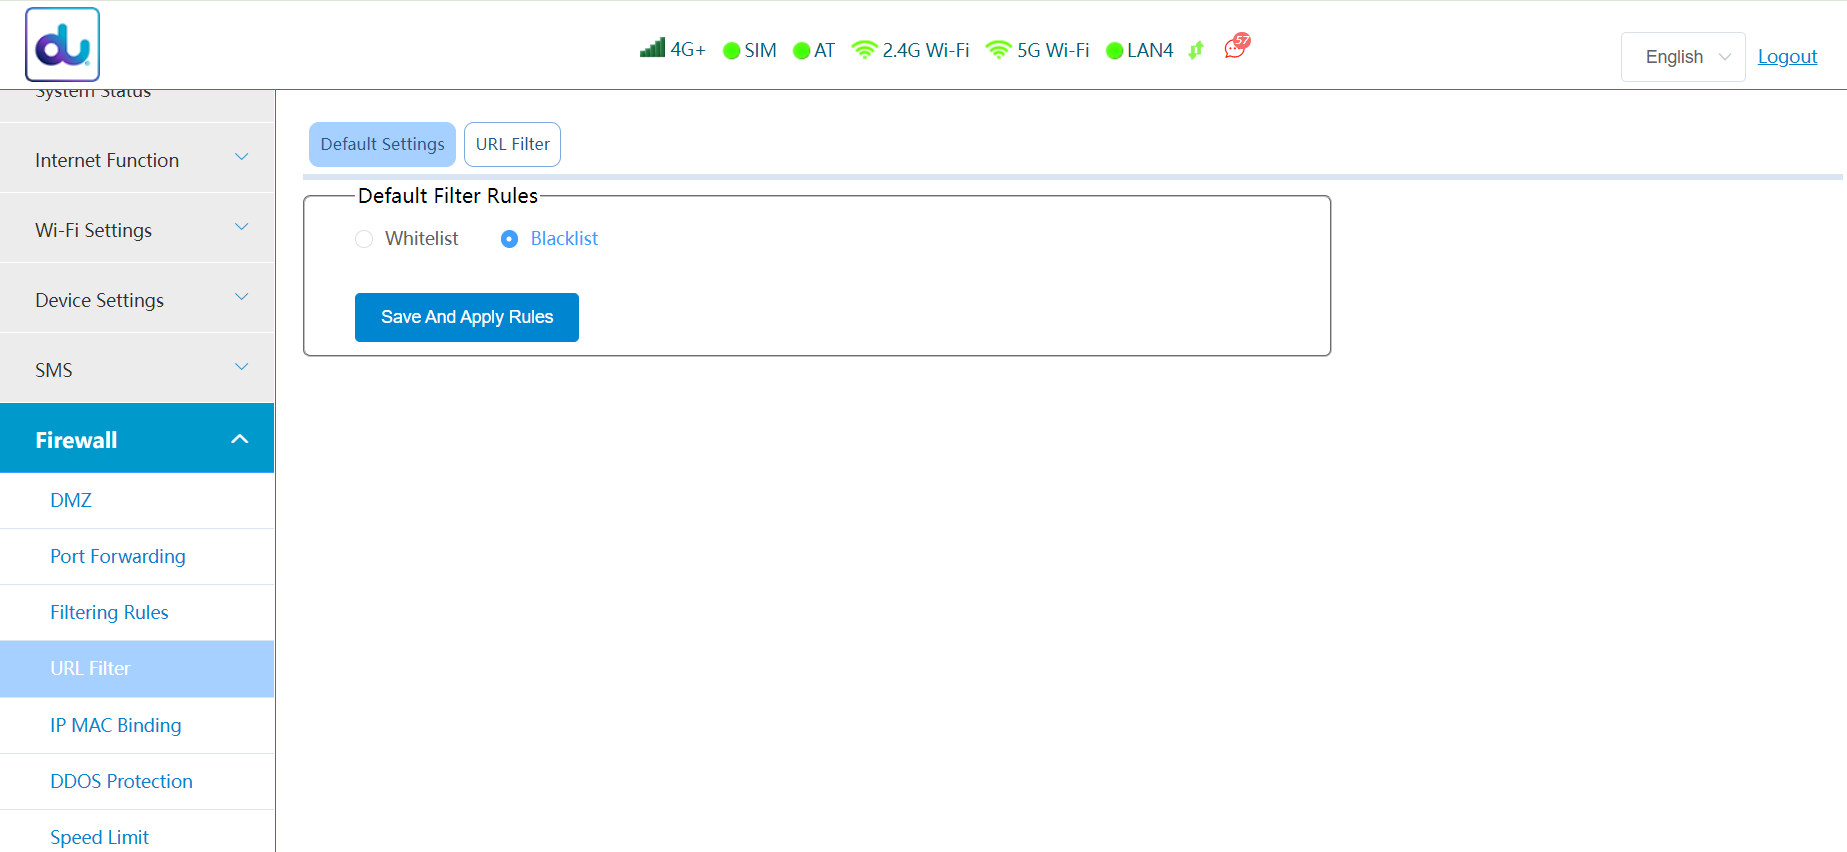Expand the Internet Function menu

[x=137, y=160]
